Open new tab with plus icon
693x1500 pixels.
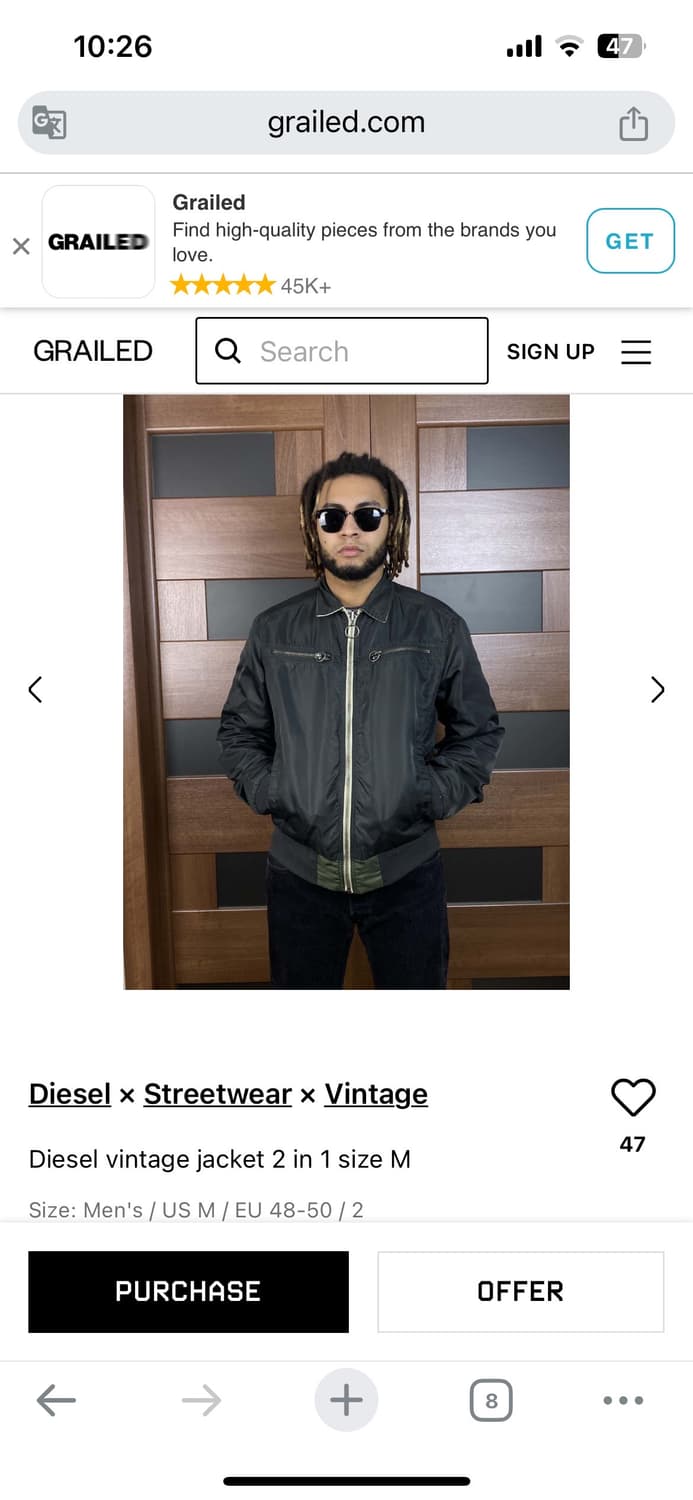(x=346, y=1400)
